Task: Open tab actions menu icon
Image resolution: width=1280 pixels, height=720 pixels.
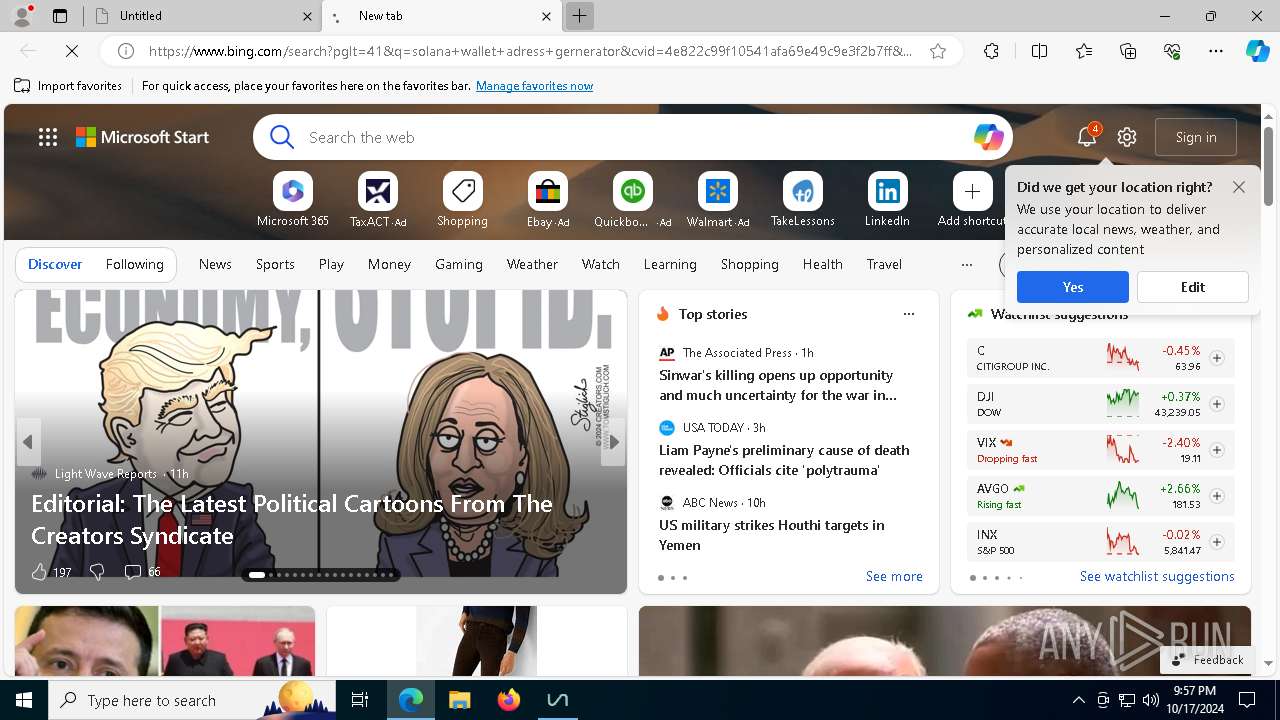Action: [x=60, y=16]
